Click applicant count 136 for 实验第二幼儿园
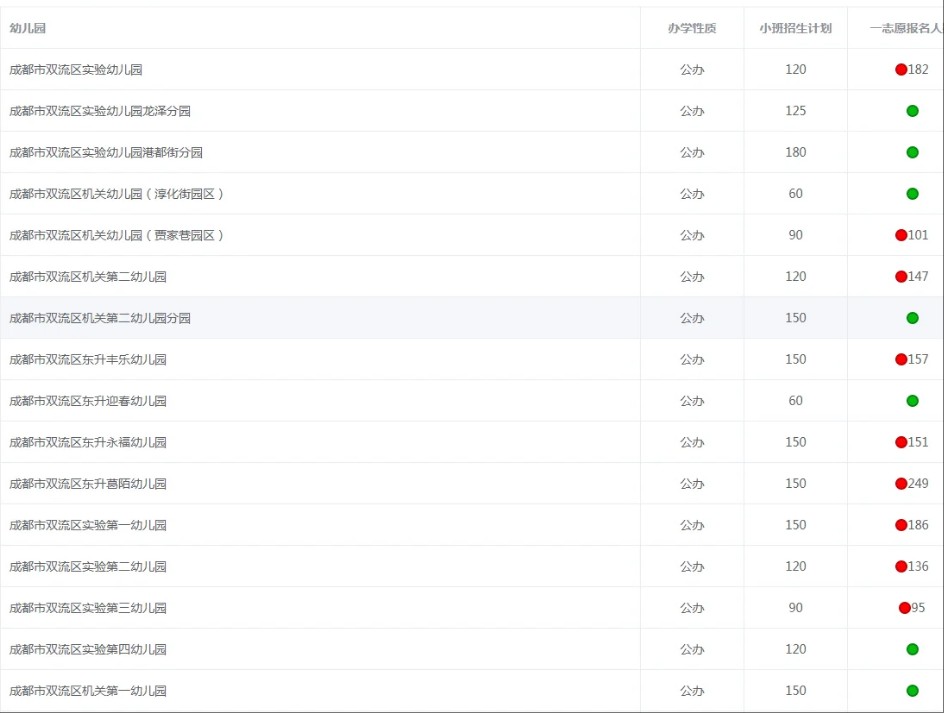This screenshot has height=713, width=944. 918,567
